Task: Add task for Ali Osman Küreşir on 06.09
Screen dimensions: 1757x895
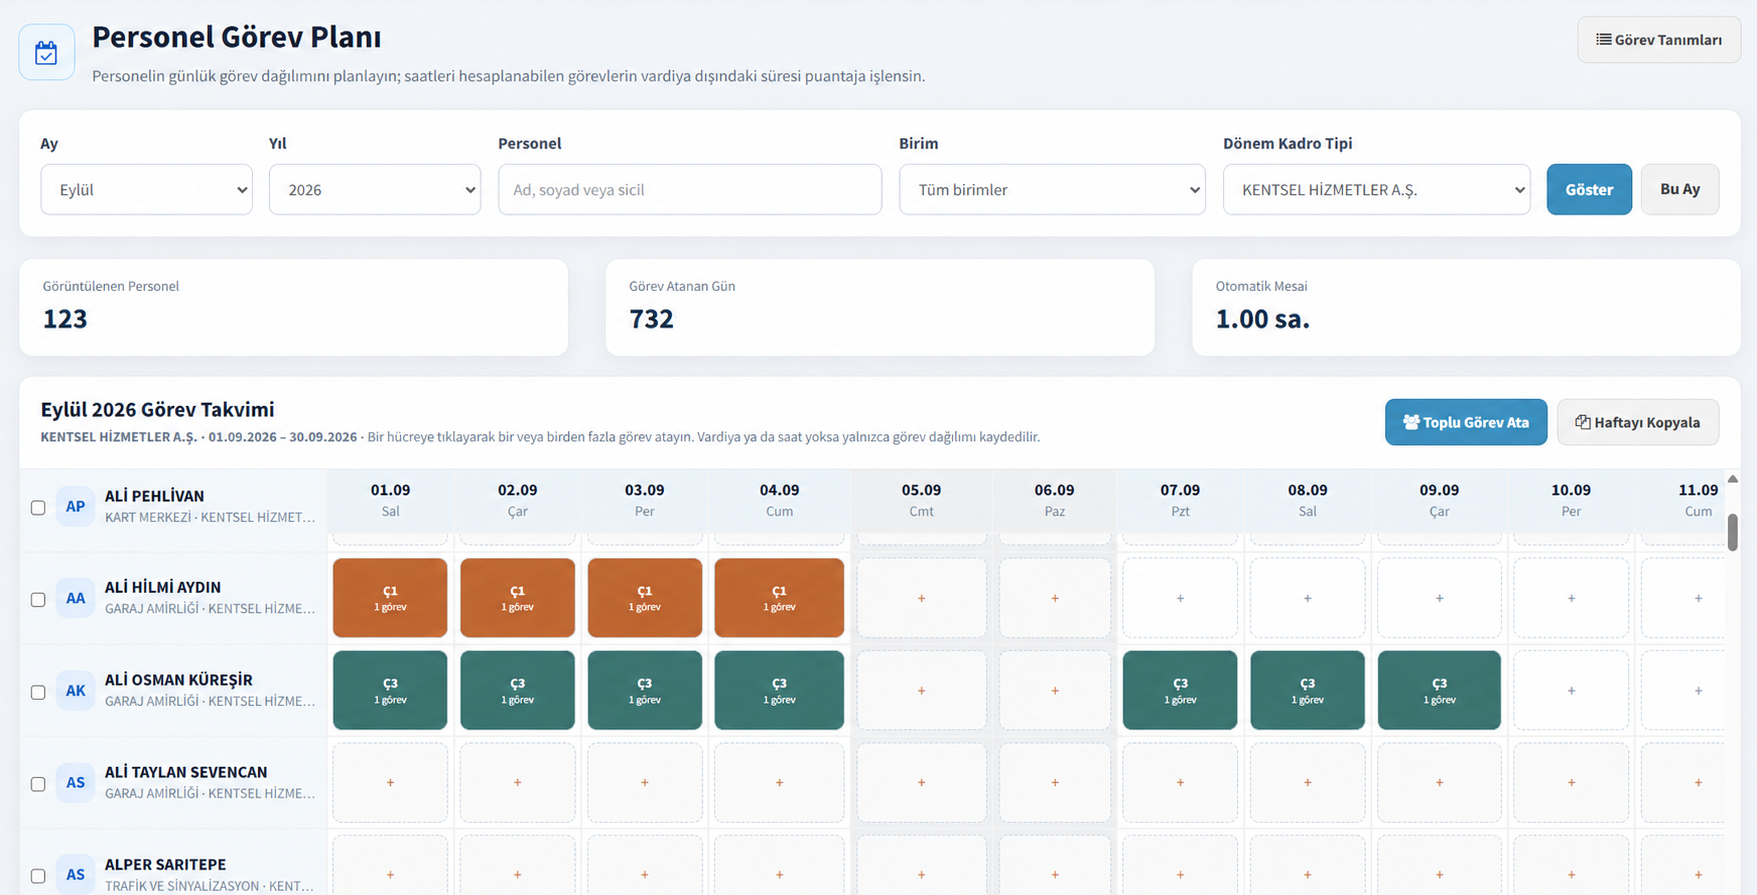Action: point(1054,690)
